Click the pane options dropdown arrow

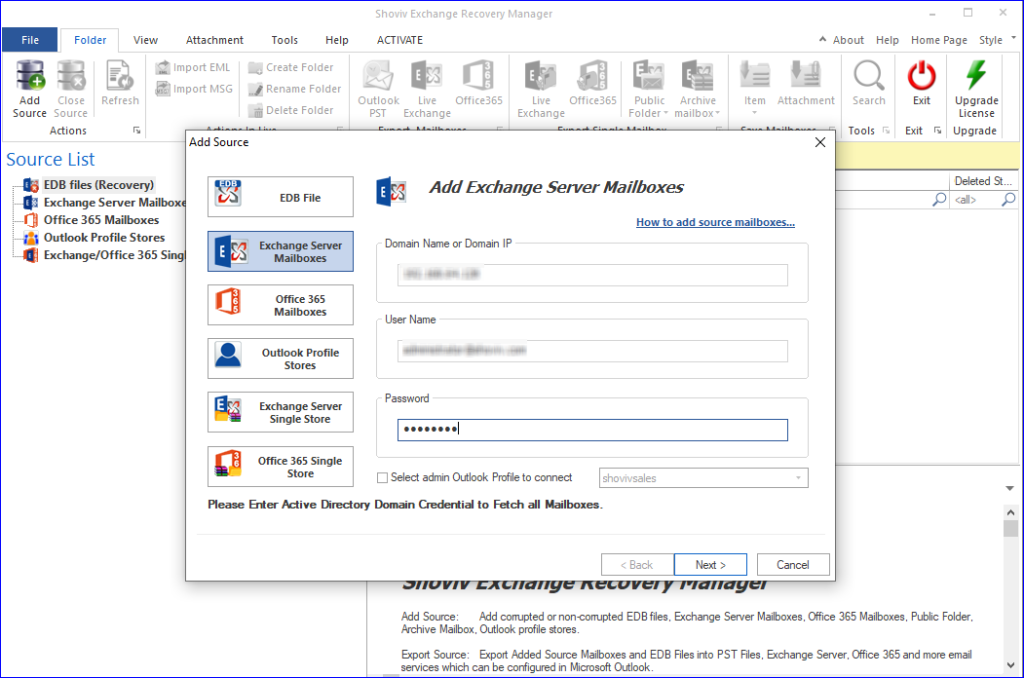point(1010,489)
